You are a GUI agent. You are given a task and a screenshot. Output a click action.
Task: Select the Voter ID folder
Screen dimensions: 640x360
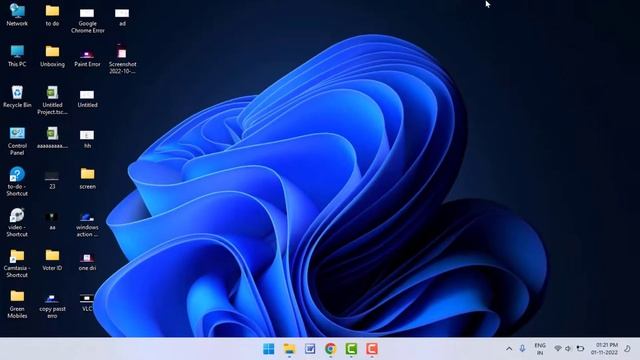point(52,260)
